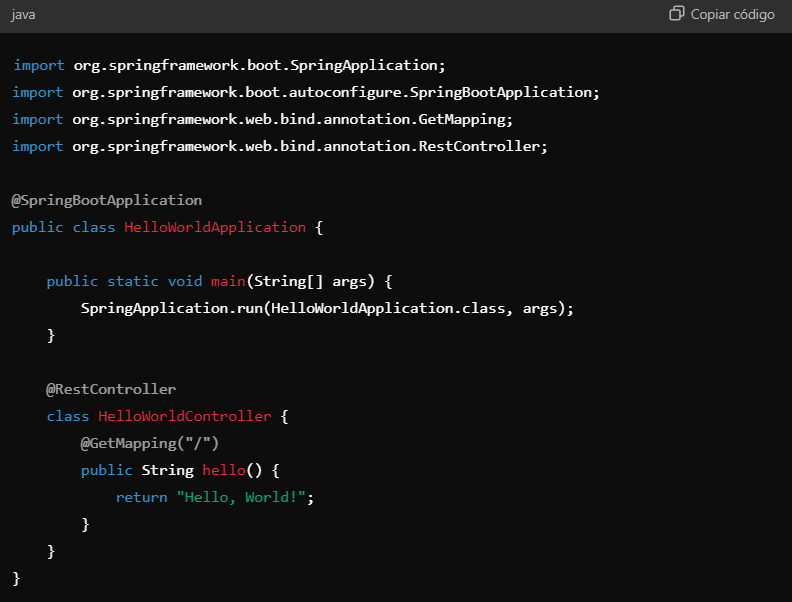
Task: Click the "return" keyword
Action: point(141,498)
